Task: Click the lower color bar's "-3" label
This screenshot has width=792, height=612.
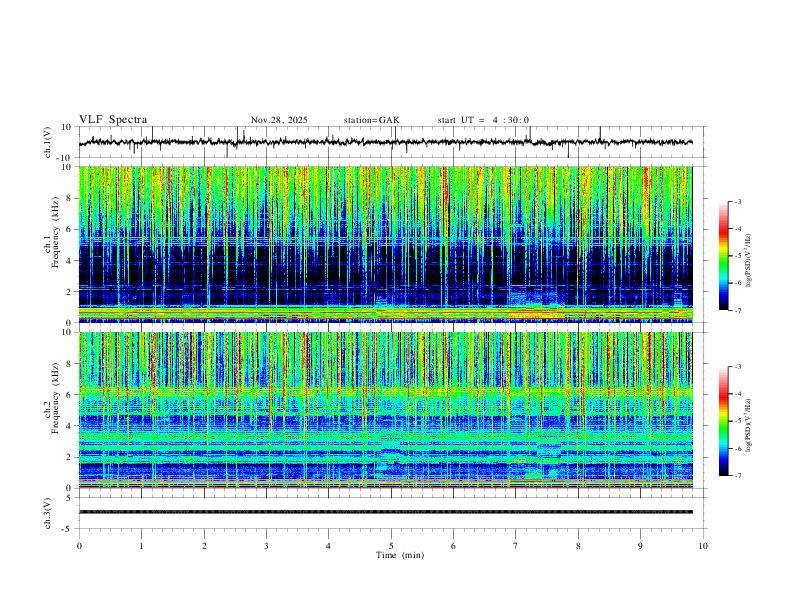Action: coord(737,367)
